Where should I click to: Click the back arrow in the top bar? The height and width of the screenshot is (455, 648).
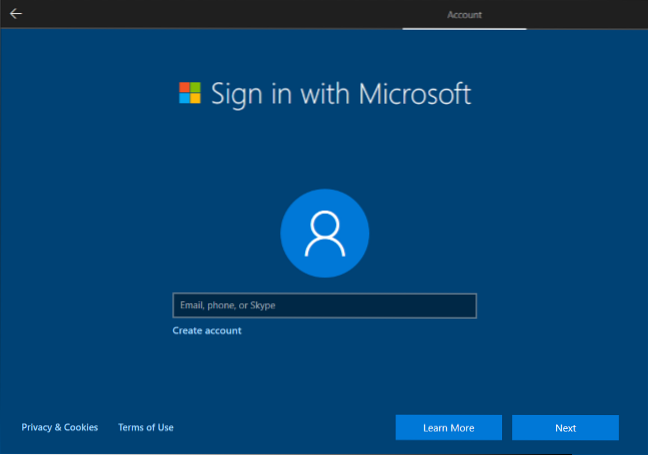16,14
